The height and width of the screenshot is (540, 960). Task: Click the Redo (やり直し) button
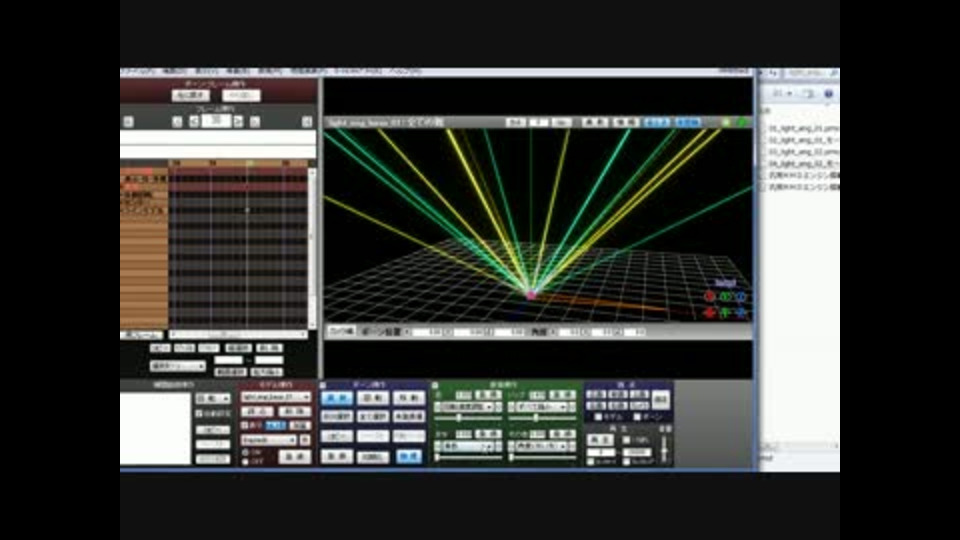[241, 96]
